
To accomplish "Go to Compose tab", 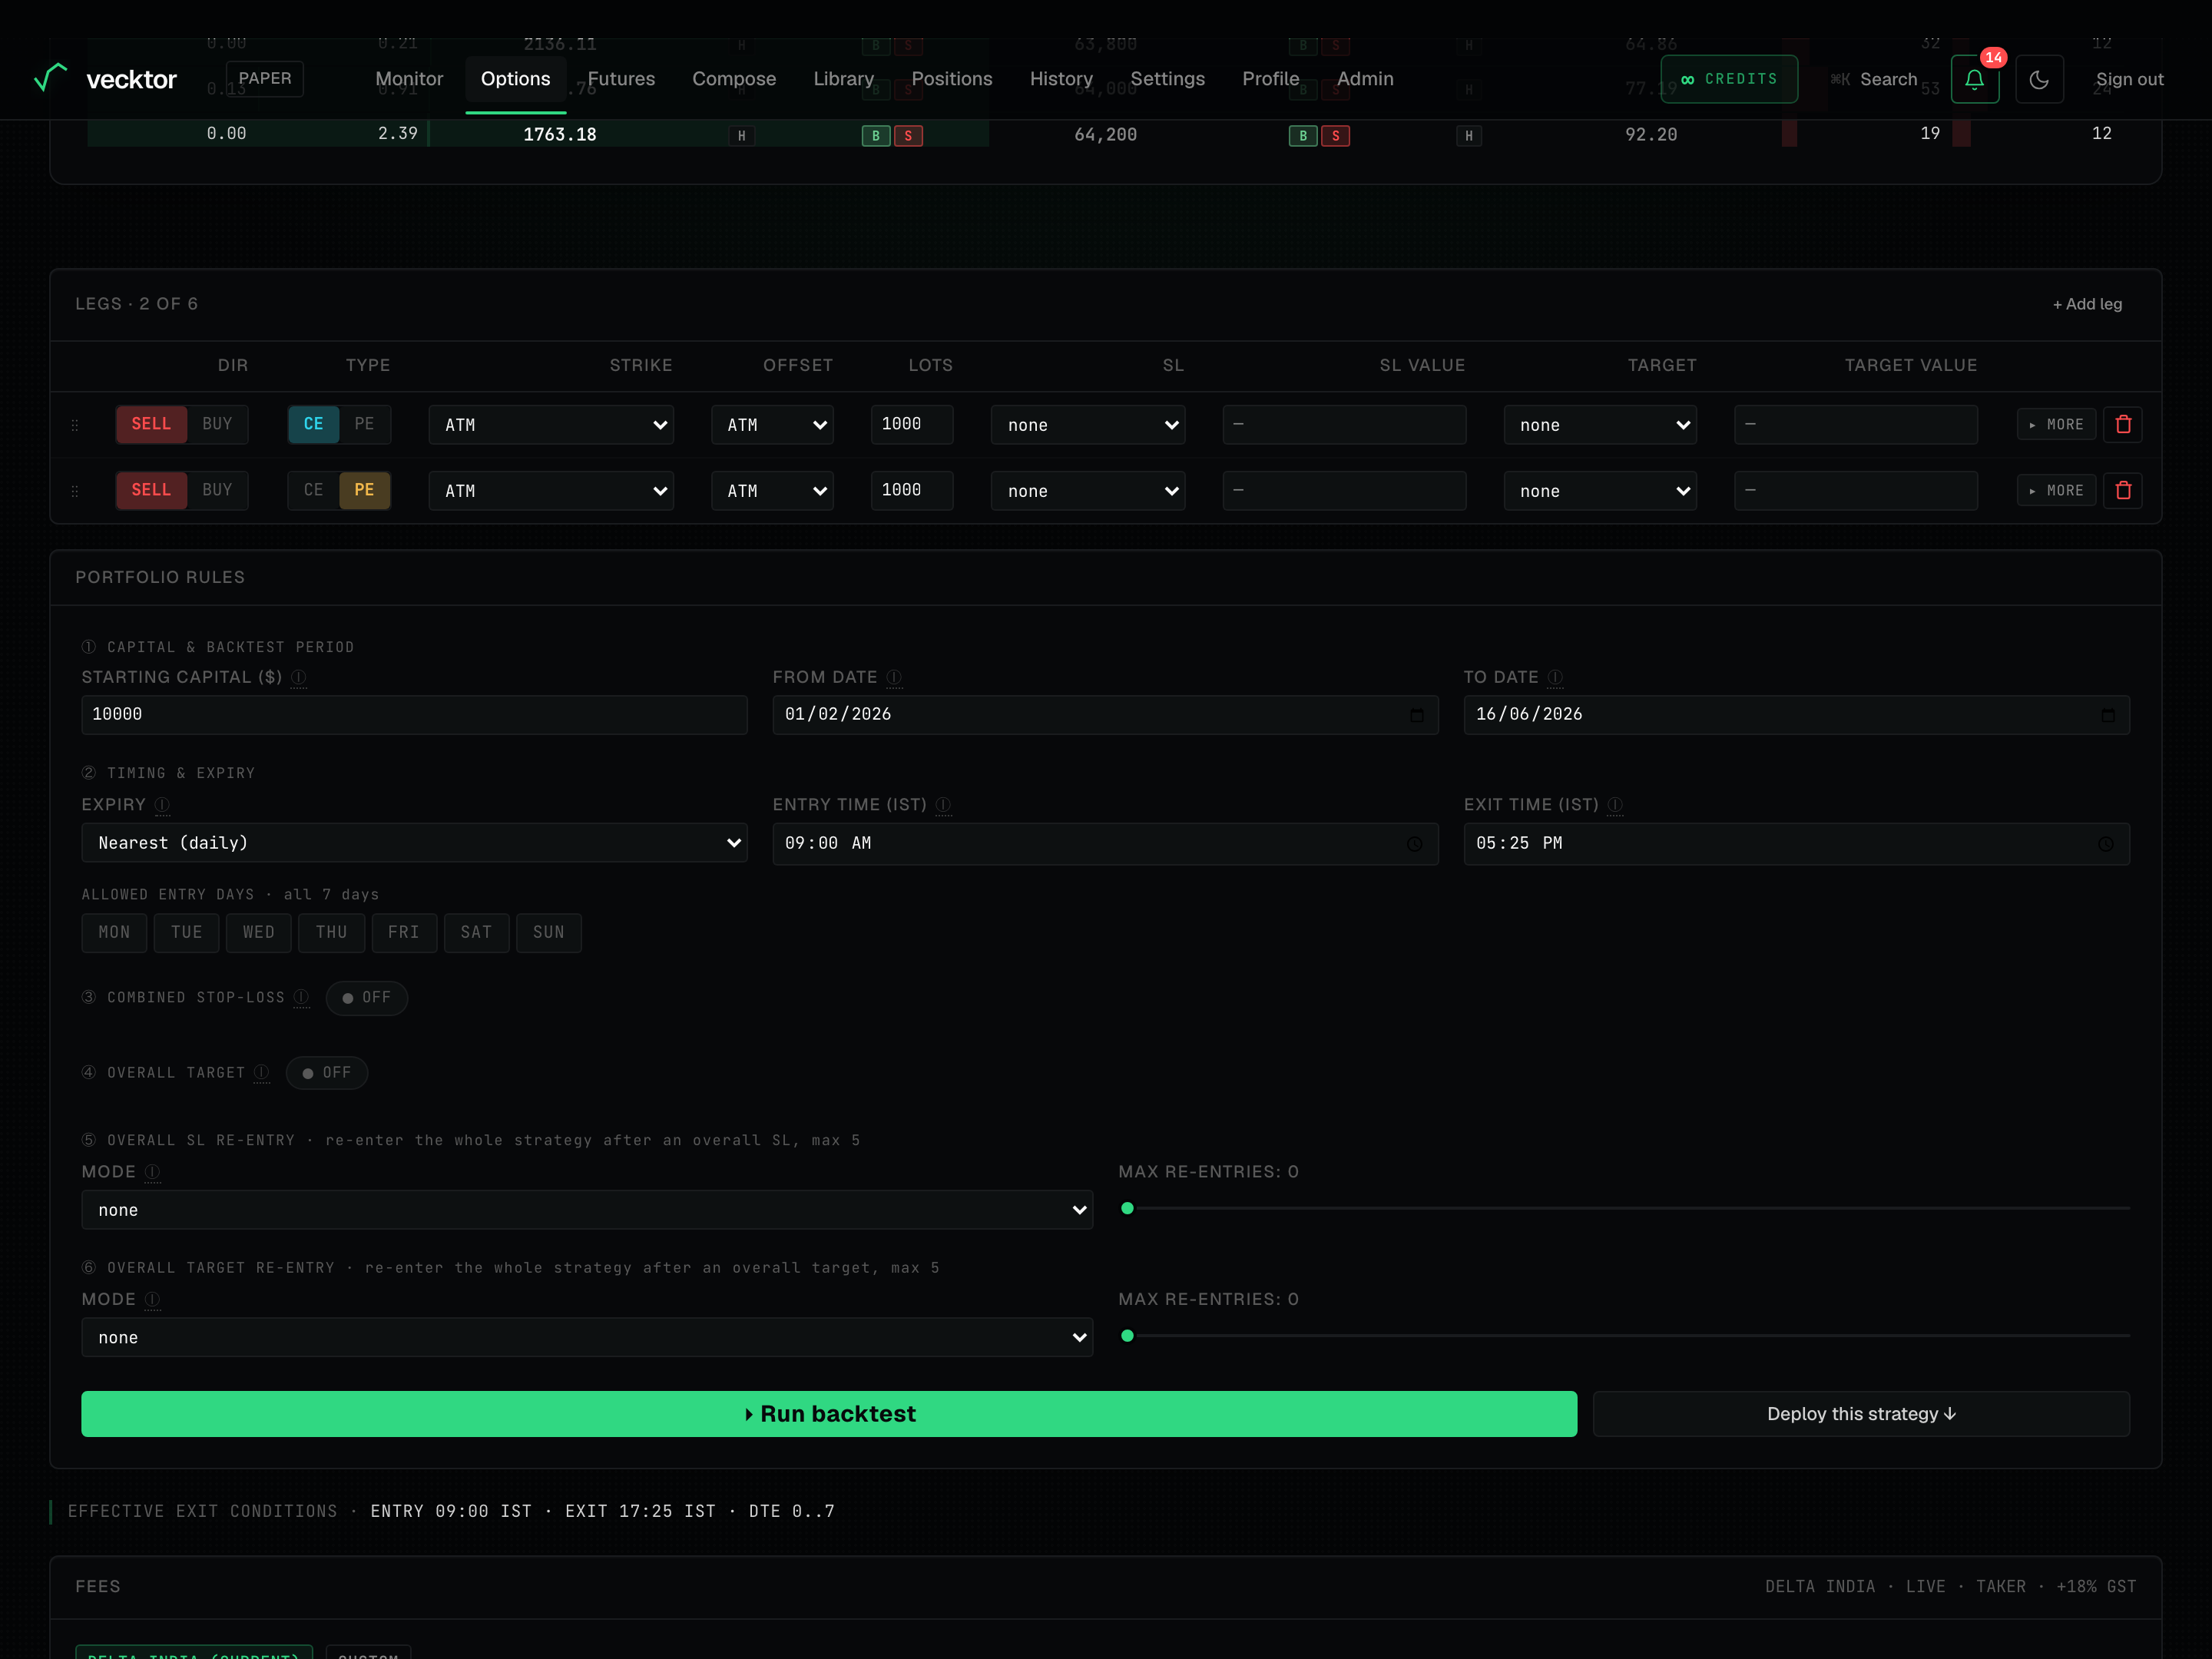I will [734, 79].
